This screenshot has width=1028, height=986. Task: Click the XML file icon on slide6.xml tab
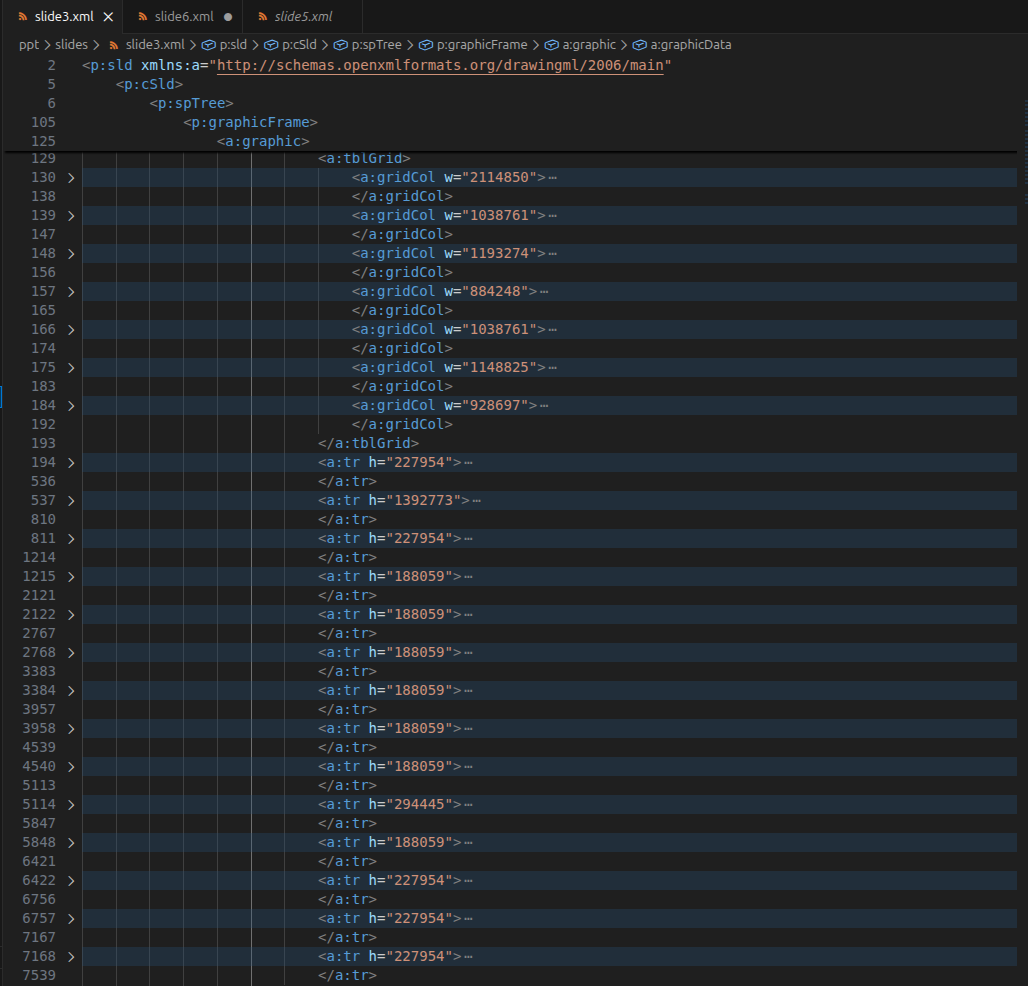(x=142, y=17)
